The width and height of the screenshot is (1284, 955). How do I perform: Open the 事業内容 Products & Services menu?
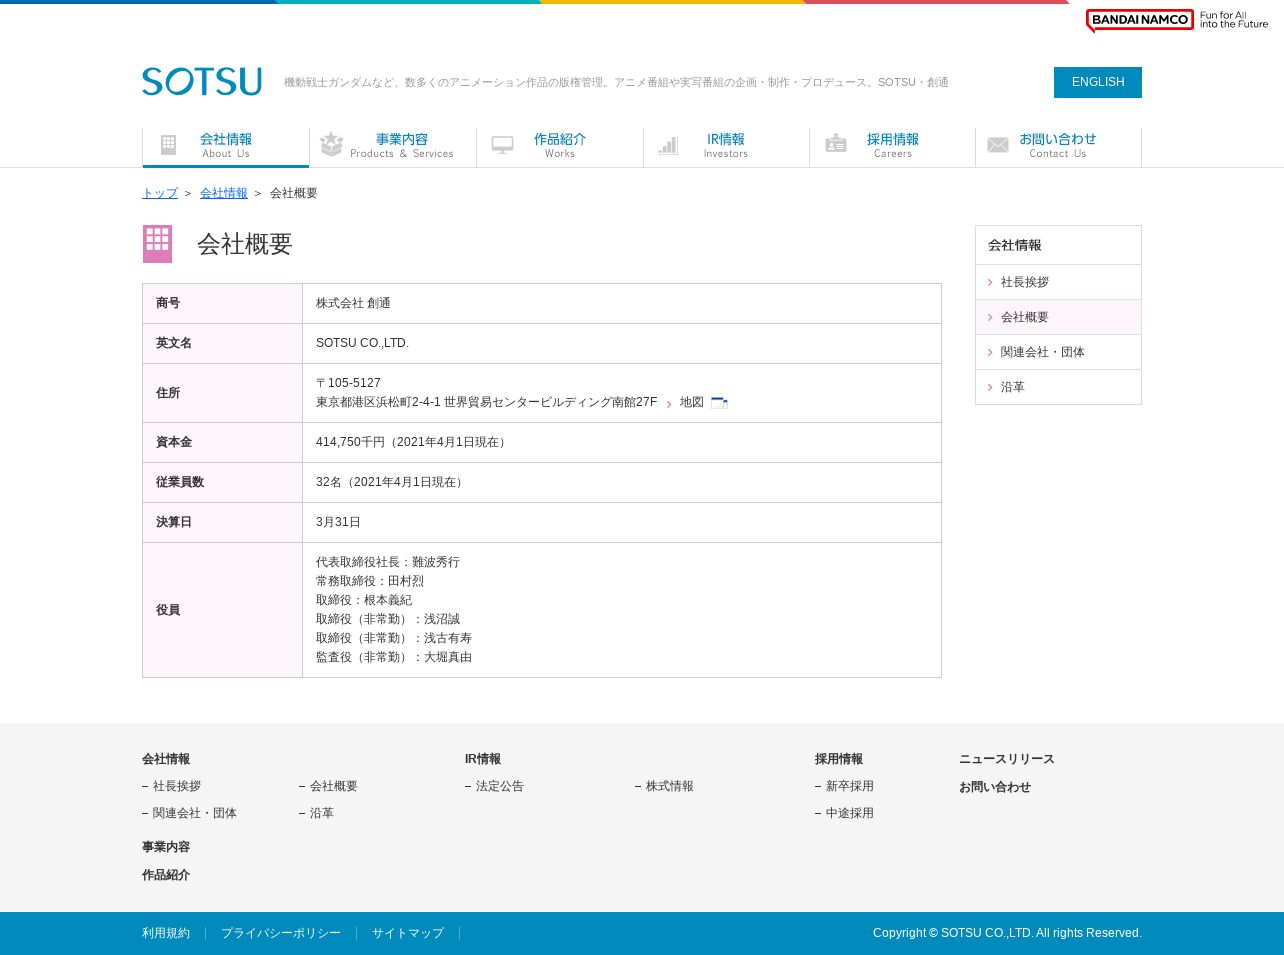point(393,147)
